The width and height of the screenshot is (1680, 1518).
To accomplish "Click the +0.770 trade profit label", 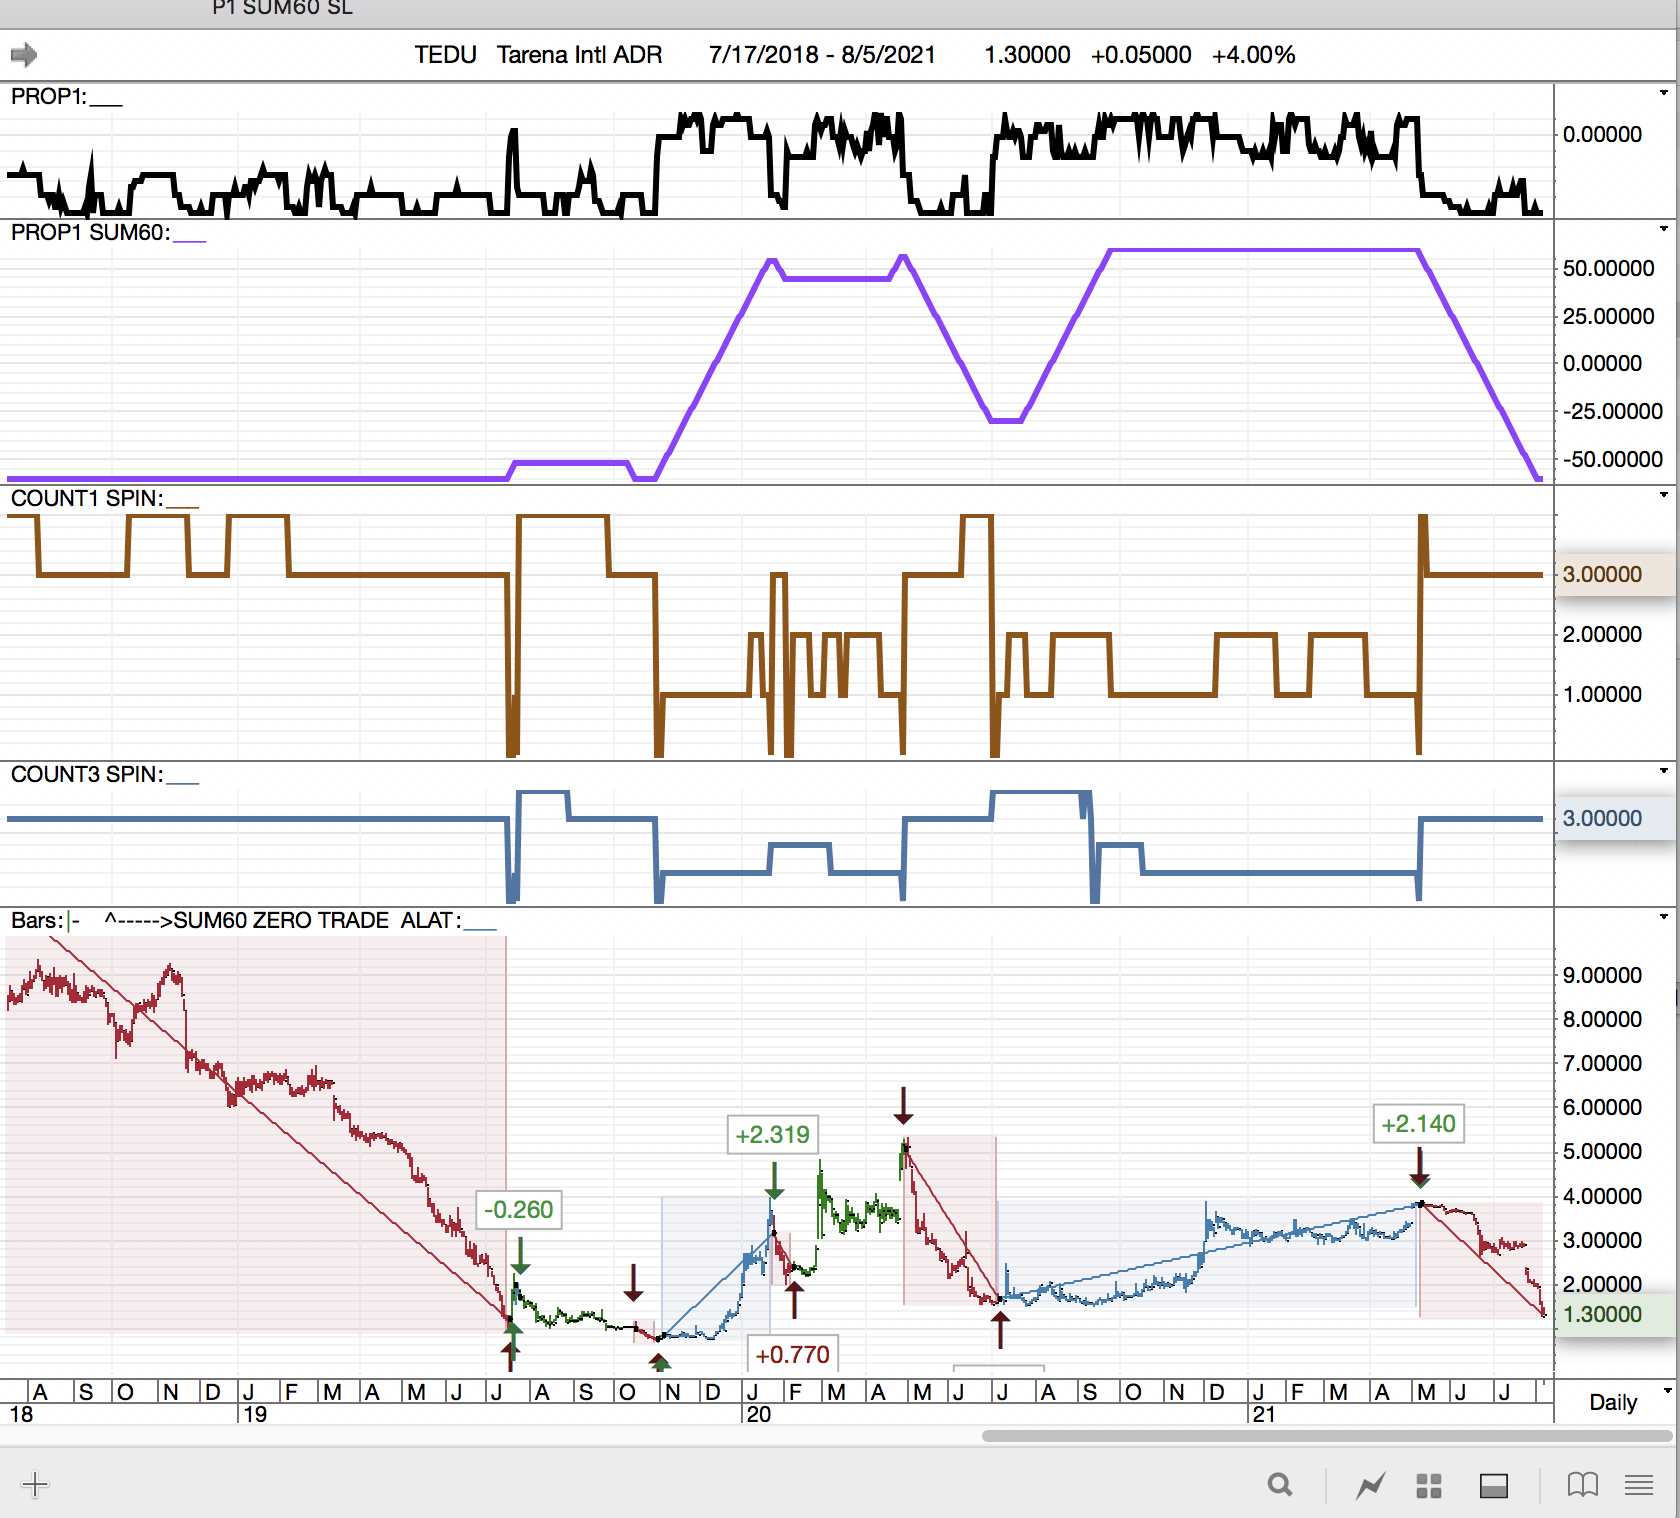I will pos(792,1354).
